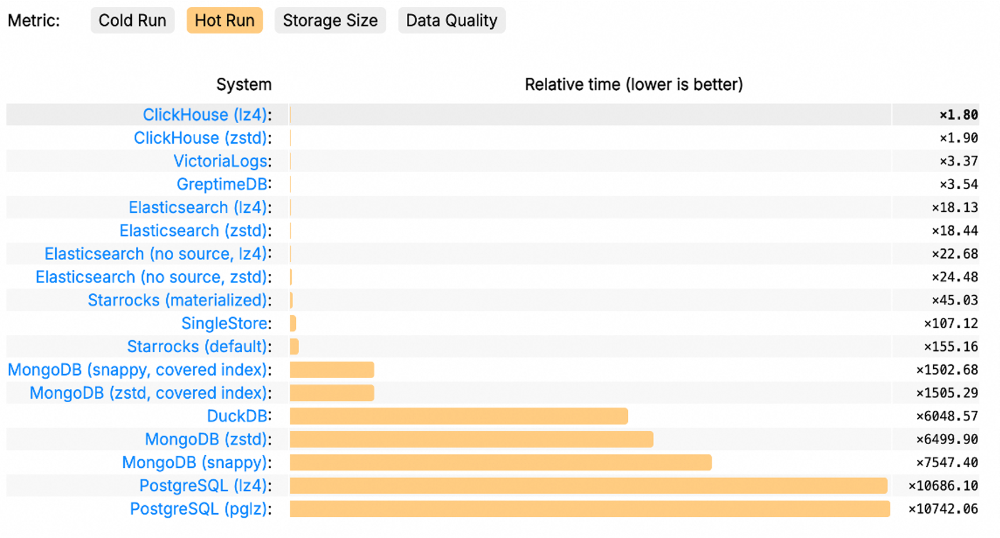Click MongoDB (snappy, covered index) link

pyautogui.click(x=137, y=370)
